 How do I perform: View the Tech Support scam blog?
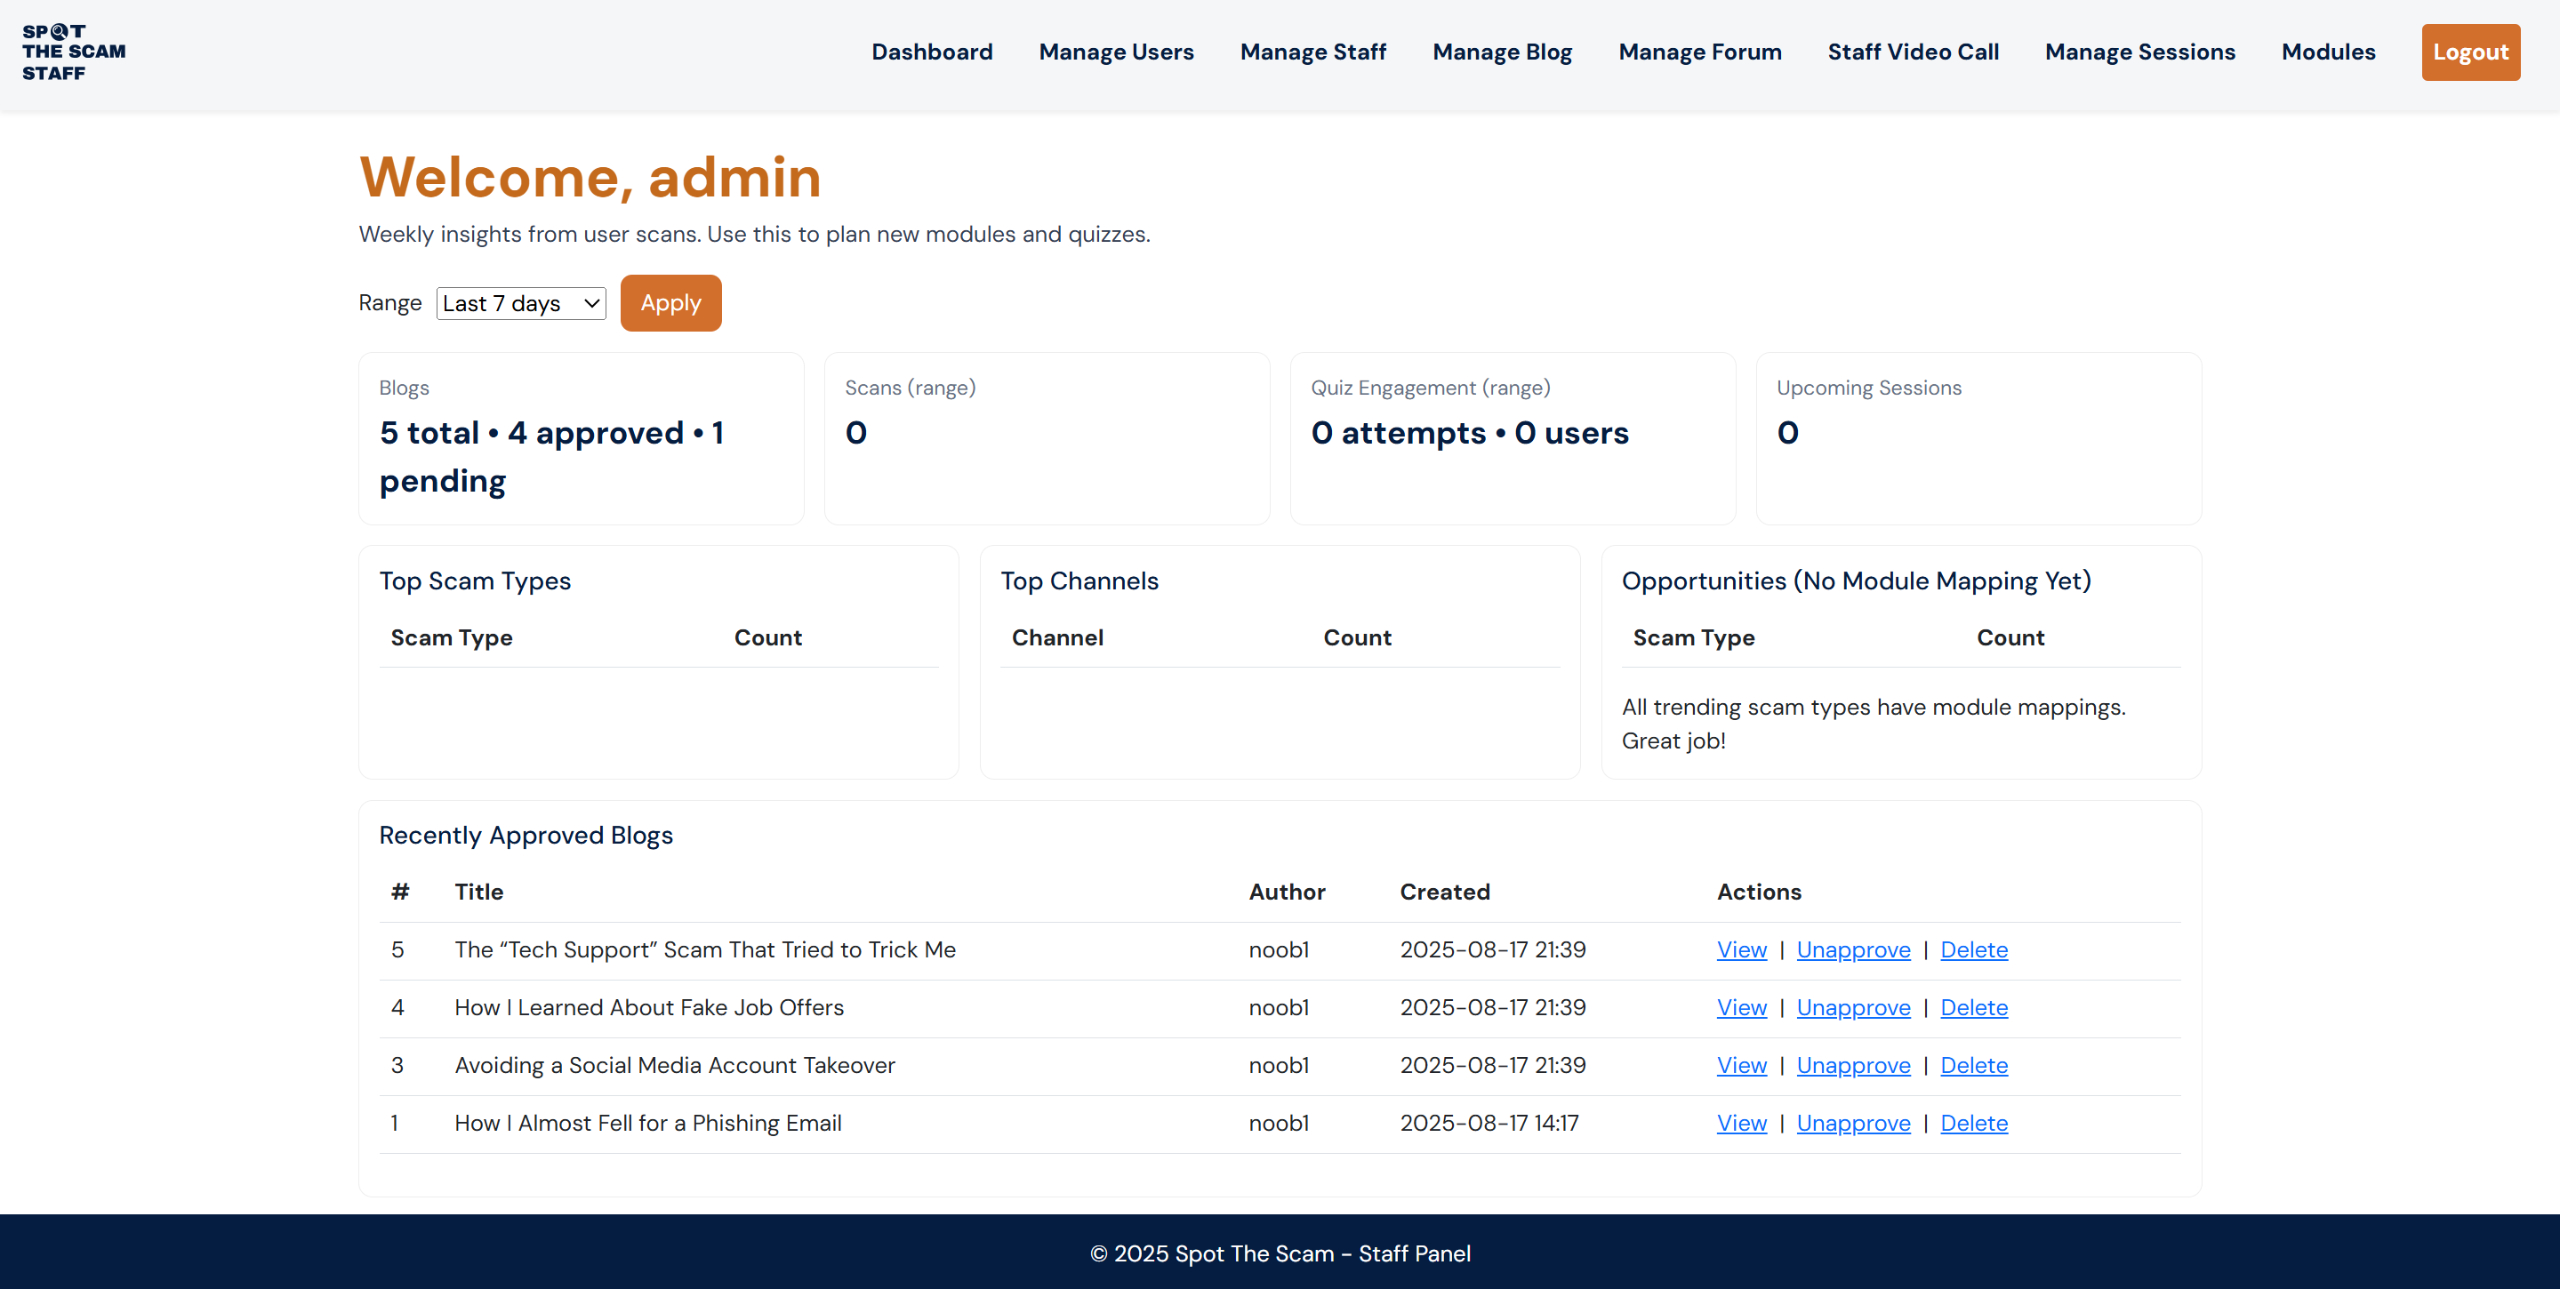point(1741,950)
